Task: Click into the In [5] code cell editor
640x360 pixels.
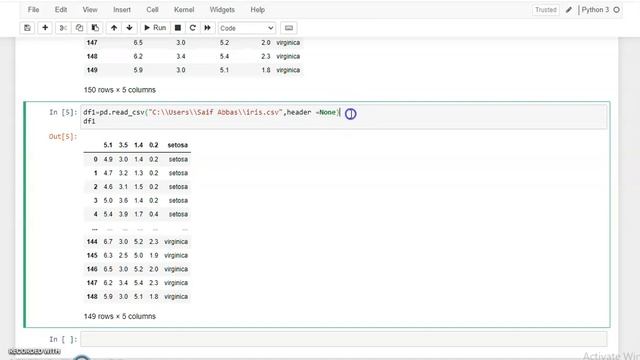Action: coord(343,117)
